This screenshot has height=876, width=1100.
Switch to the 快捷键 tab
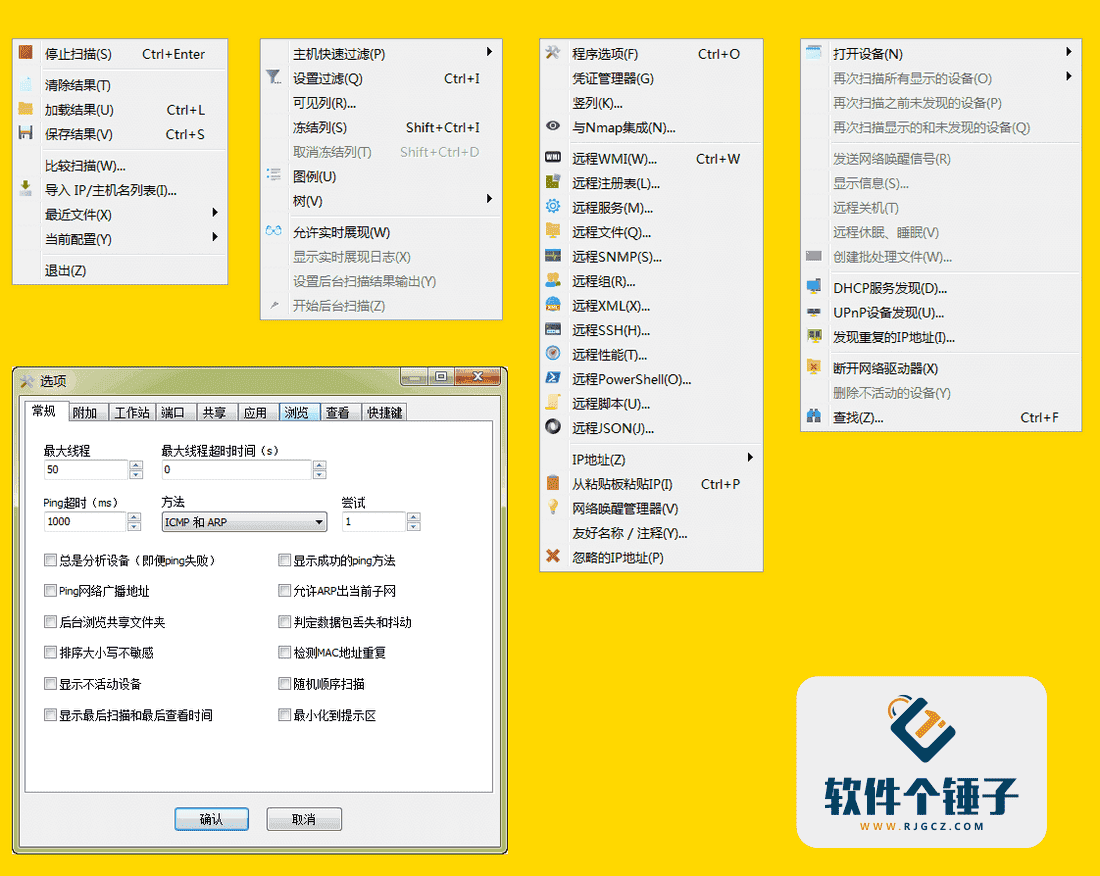coord(383,411)
